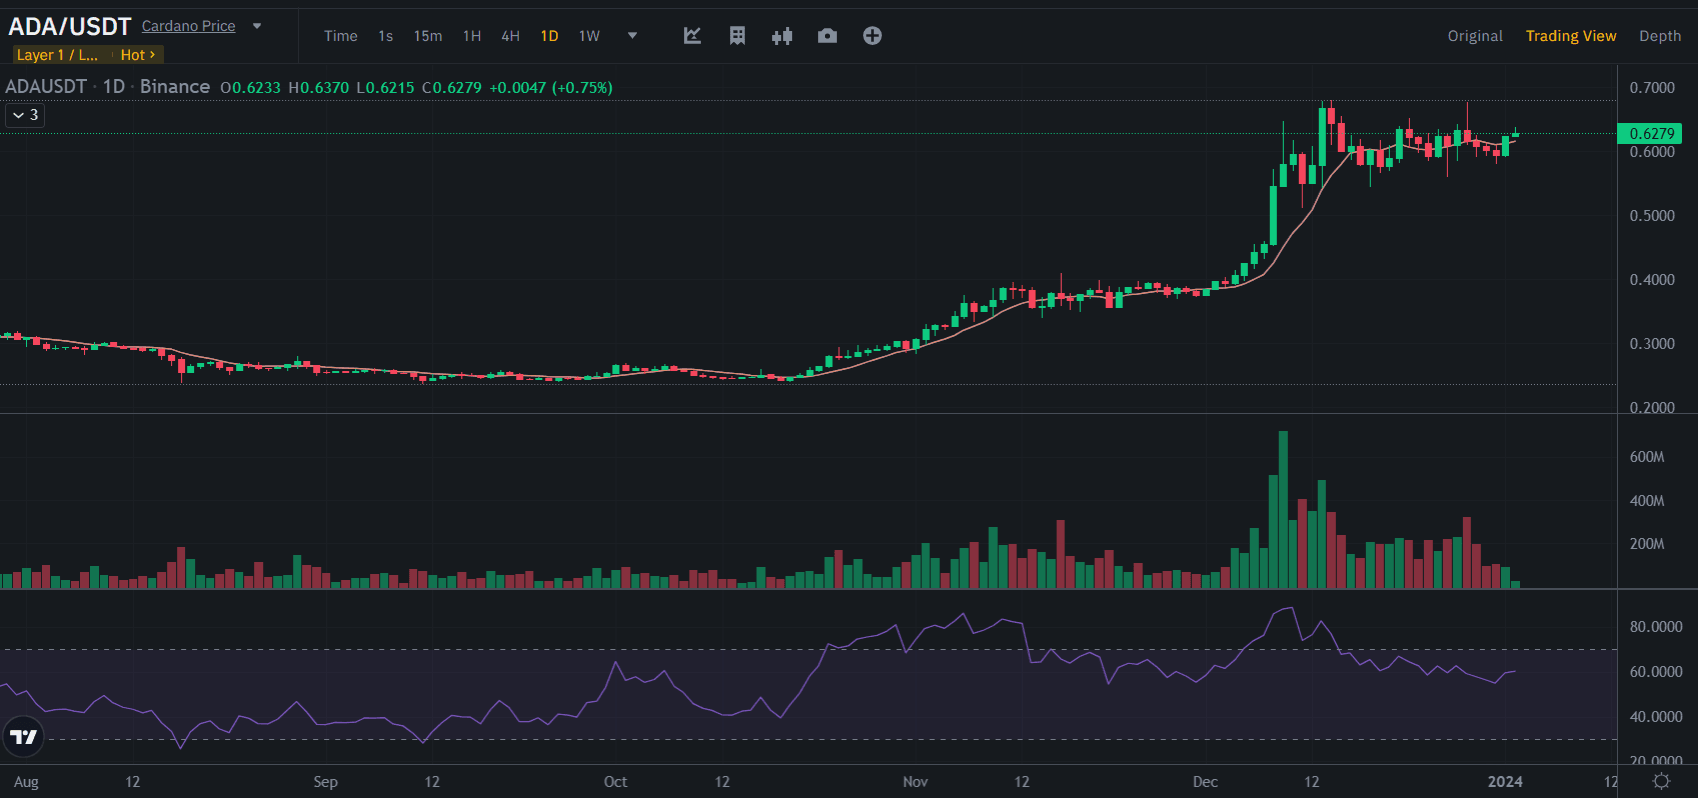Open the Depth chart tab
The image size is (1698, 798).
[x=1659, y=36]
